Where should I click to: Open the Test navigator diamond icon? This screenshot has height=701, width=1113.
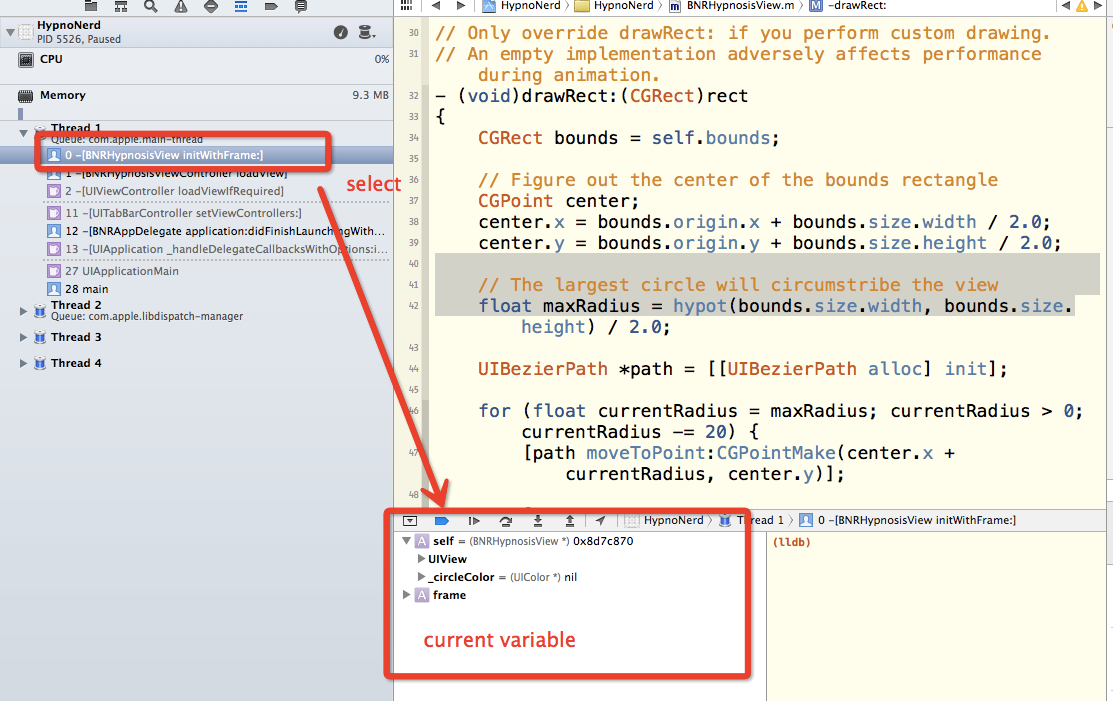[x=211, y=6]
